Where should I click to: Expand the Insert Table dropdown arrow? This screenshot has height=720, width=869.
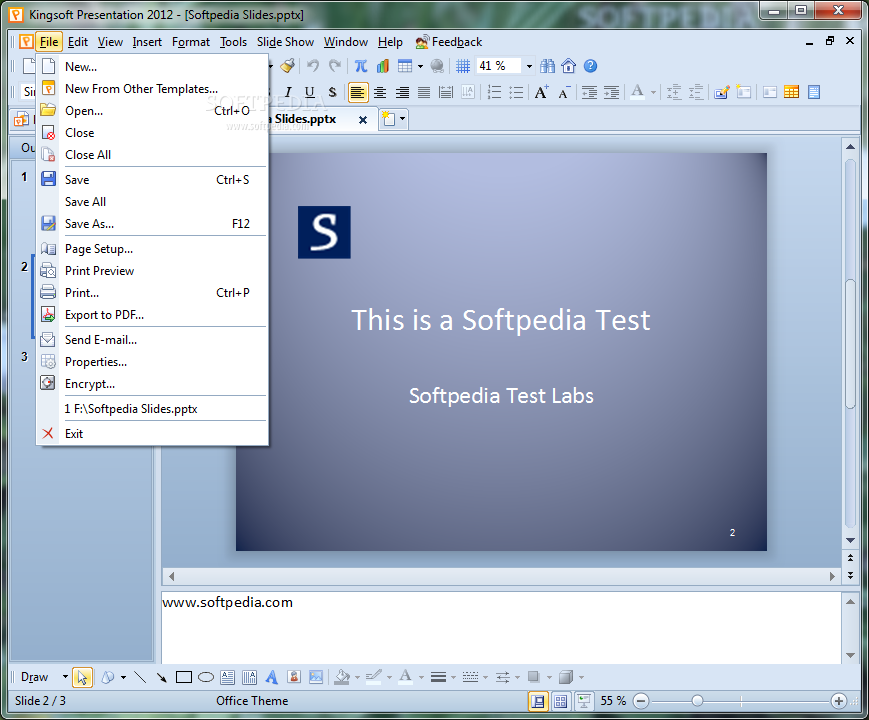coord(420,67)
